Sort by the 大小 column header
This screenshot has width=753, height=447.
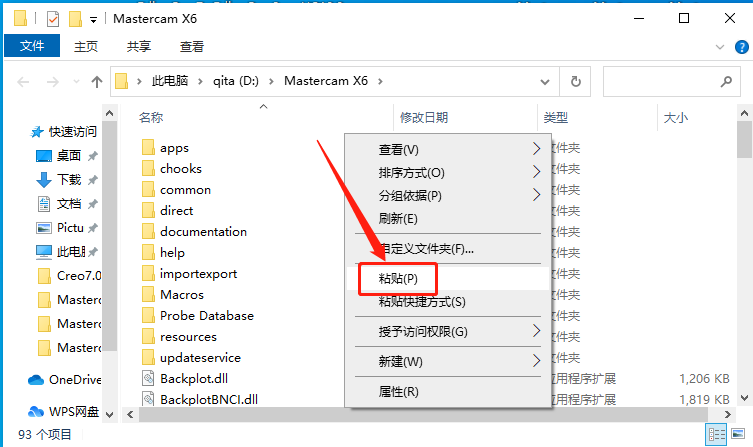676,118
